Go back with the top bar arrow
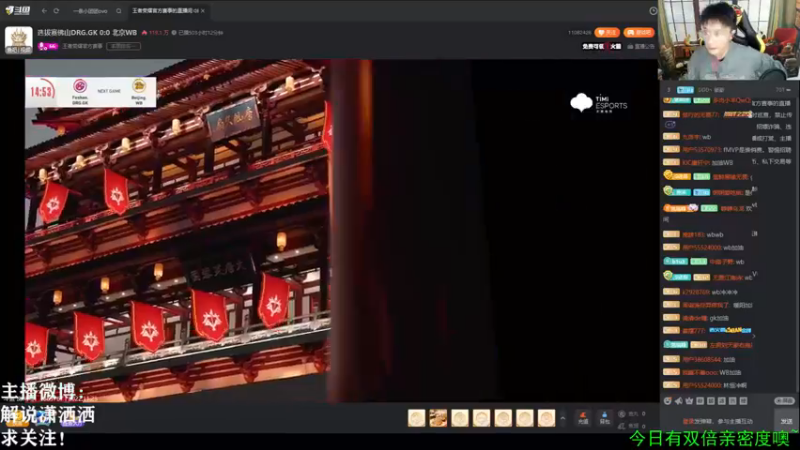Viewport: 800px width, 450px height. 44,11
